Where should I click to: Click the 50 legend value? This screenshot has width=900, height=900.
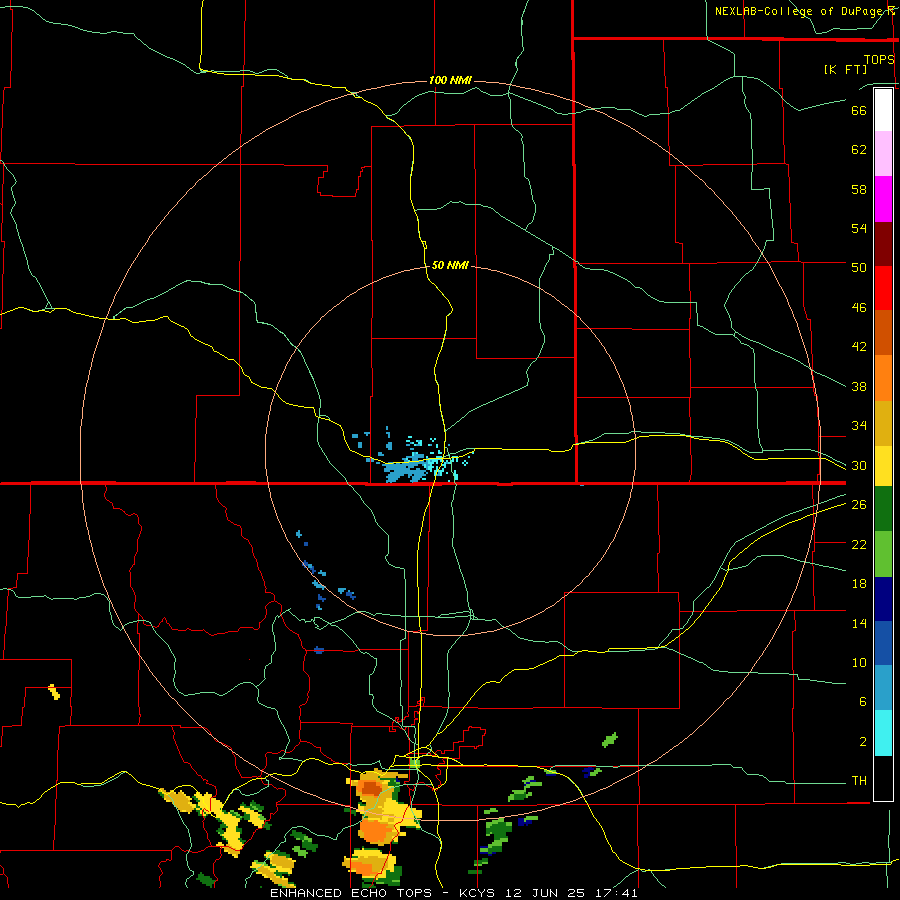(859, 267)
